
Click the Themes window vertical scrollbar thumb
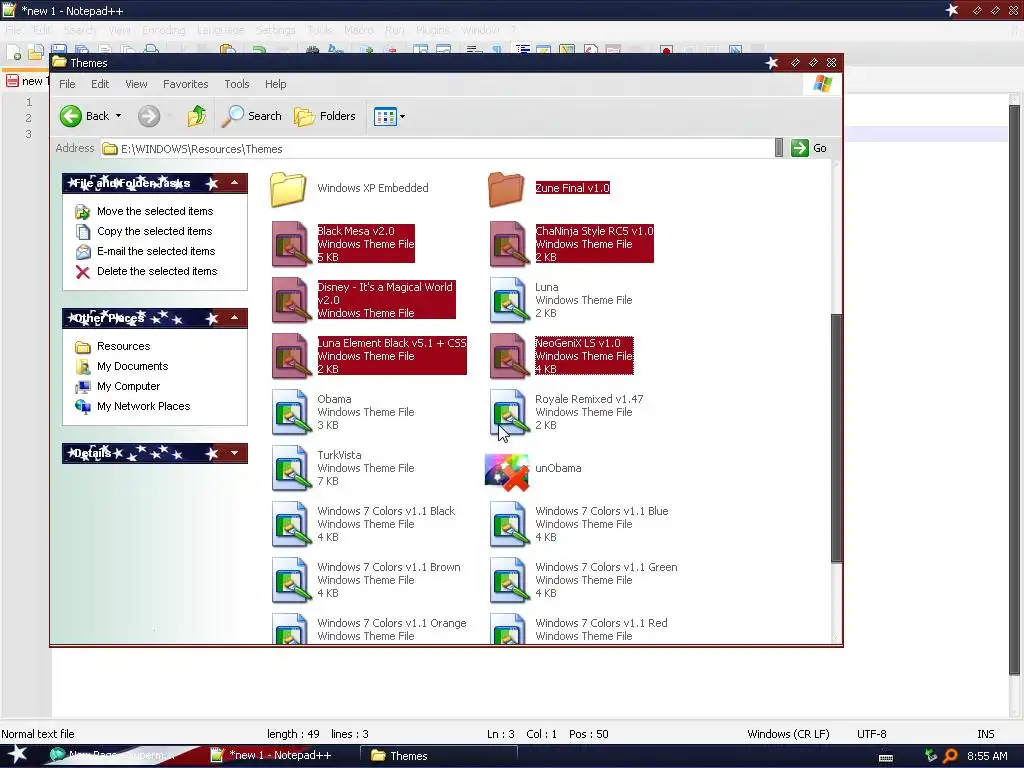pyautogui.click(x=836, y=438)
